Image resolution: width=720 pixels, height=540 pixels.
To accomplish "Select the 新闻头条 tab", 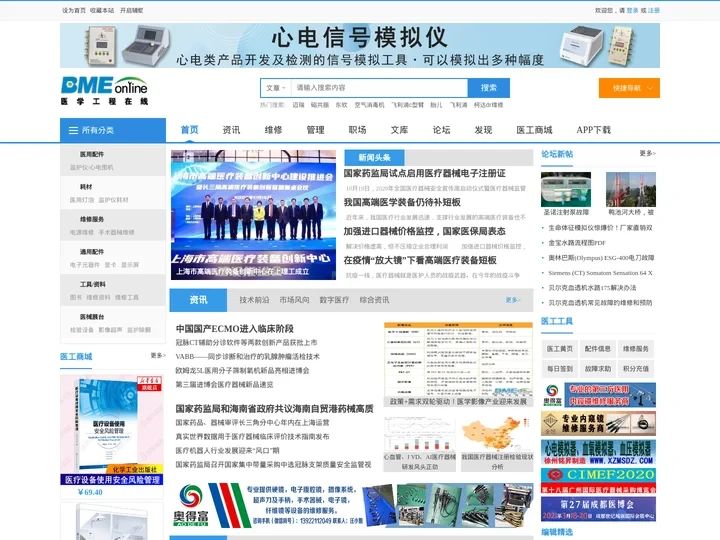I will point(374,158).
